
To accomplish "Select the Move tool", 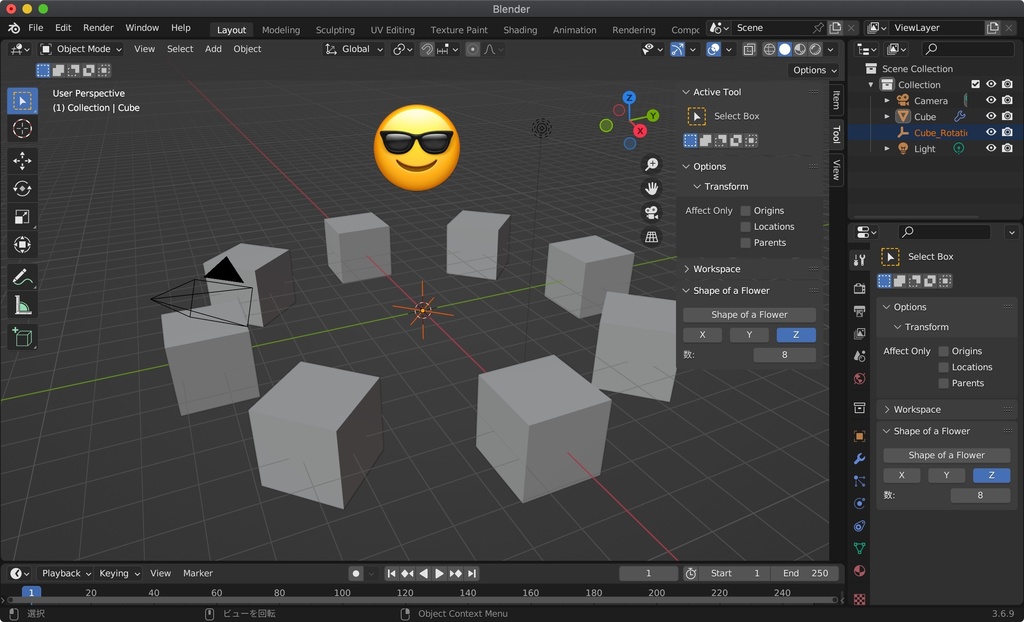I will (x=22, y=160).
